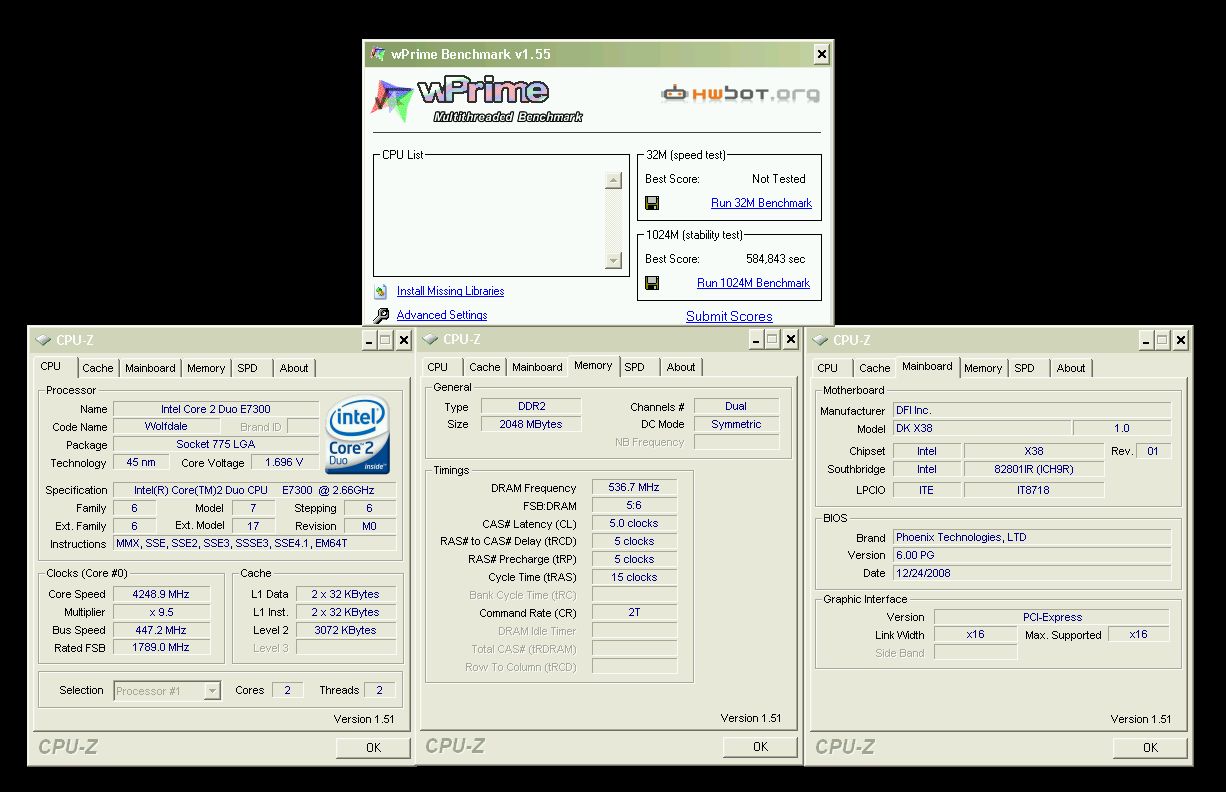Screen dimensions: 1226x792
Task: Click the save icon beside Run 1024M Benchmark
Action: coord(652,283)
